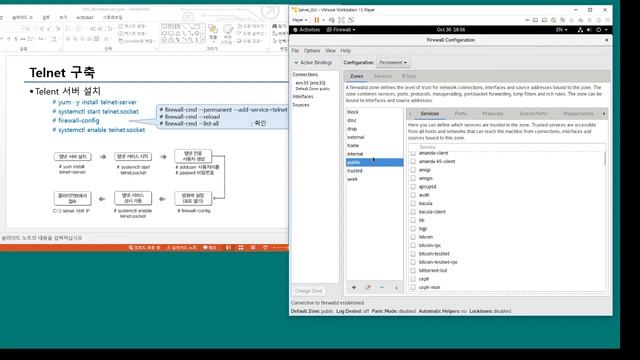
Task: Enter full screen mode via VMware toolbar icon
Action: [342, 20]
